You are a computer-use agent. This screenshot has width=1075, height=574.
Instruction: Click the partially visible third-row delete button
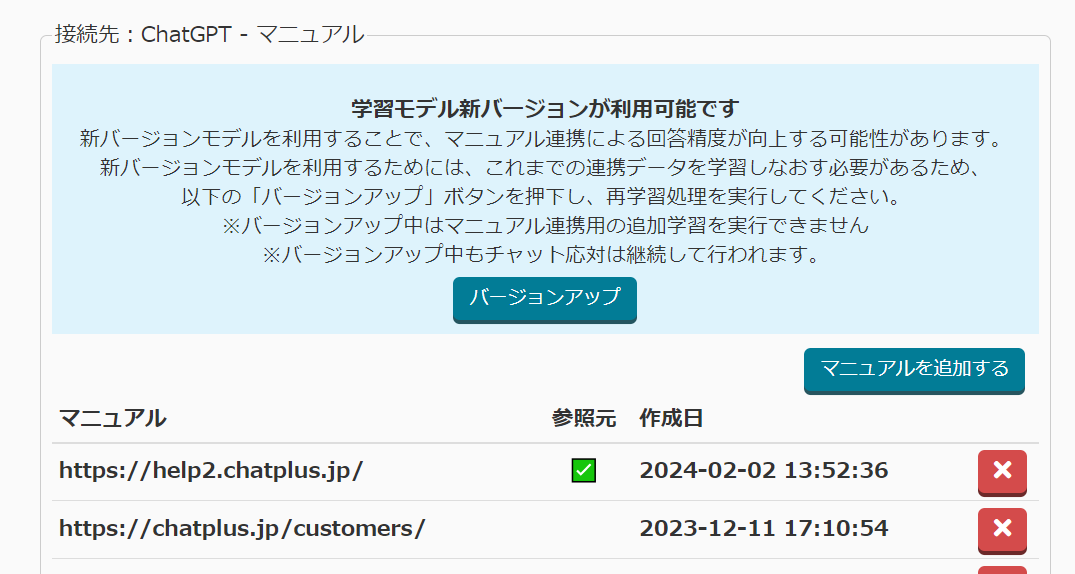(x=1001, y=569)
